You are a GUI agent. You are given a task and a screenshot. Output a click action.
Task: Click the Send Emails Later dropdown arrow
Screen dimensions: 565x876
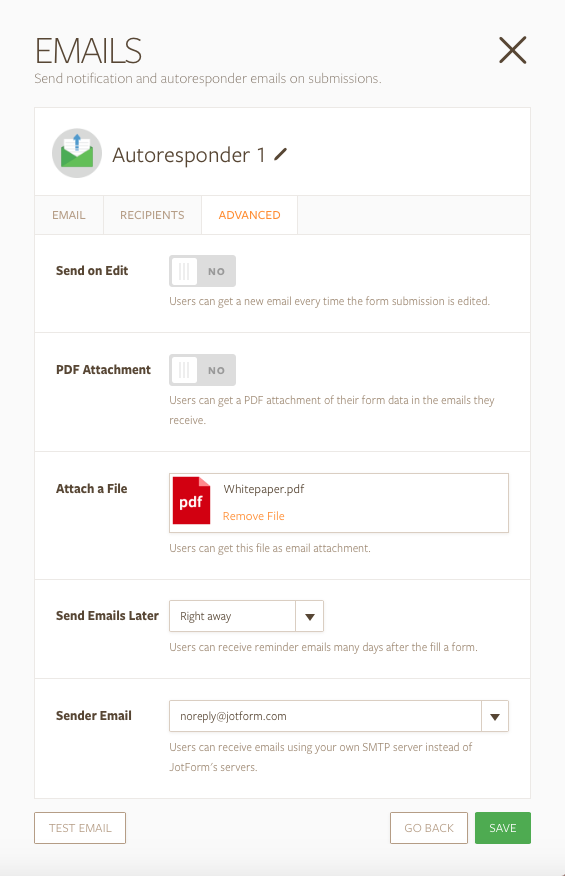310,616
